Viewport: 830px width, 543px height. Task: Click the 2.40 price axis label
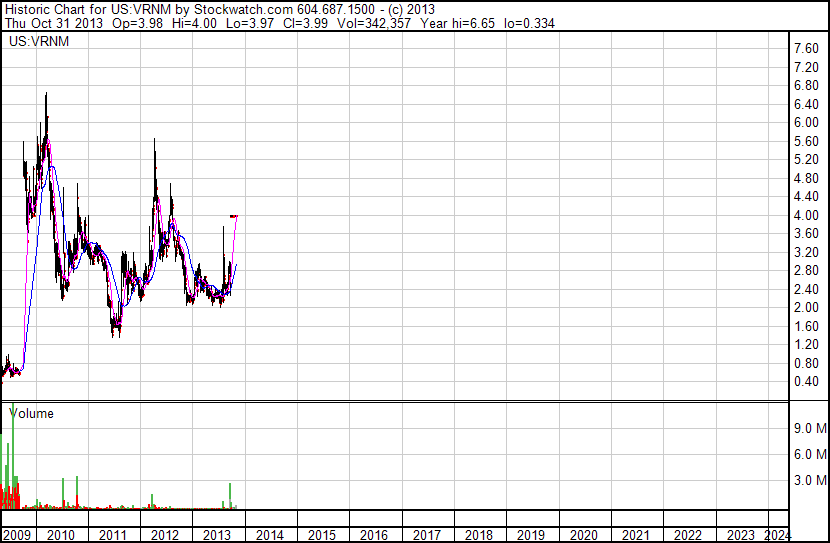pyautogui.click(x=807, y=289)
